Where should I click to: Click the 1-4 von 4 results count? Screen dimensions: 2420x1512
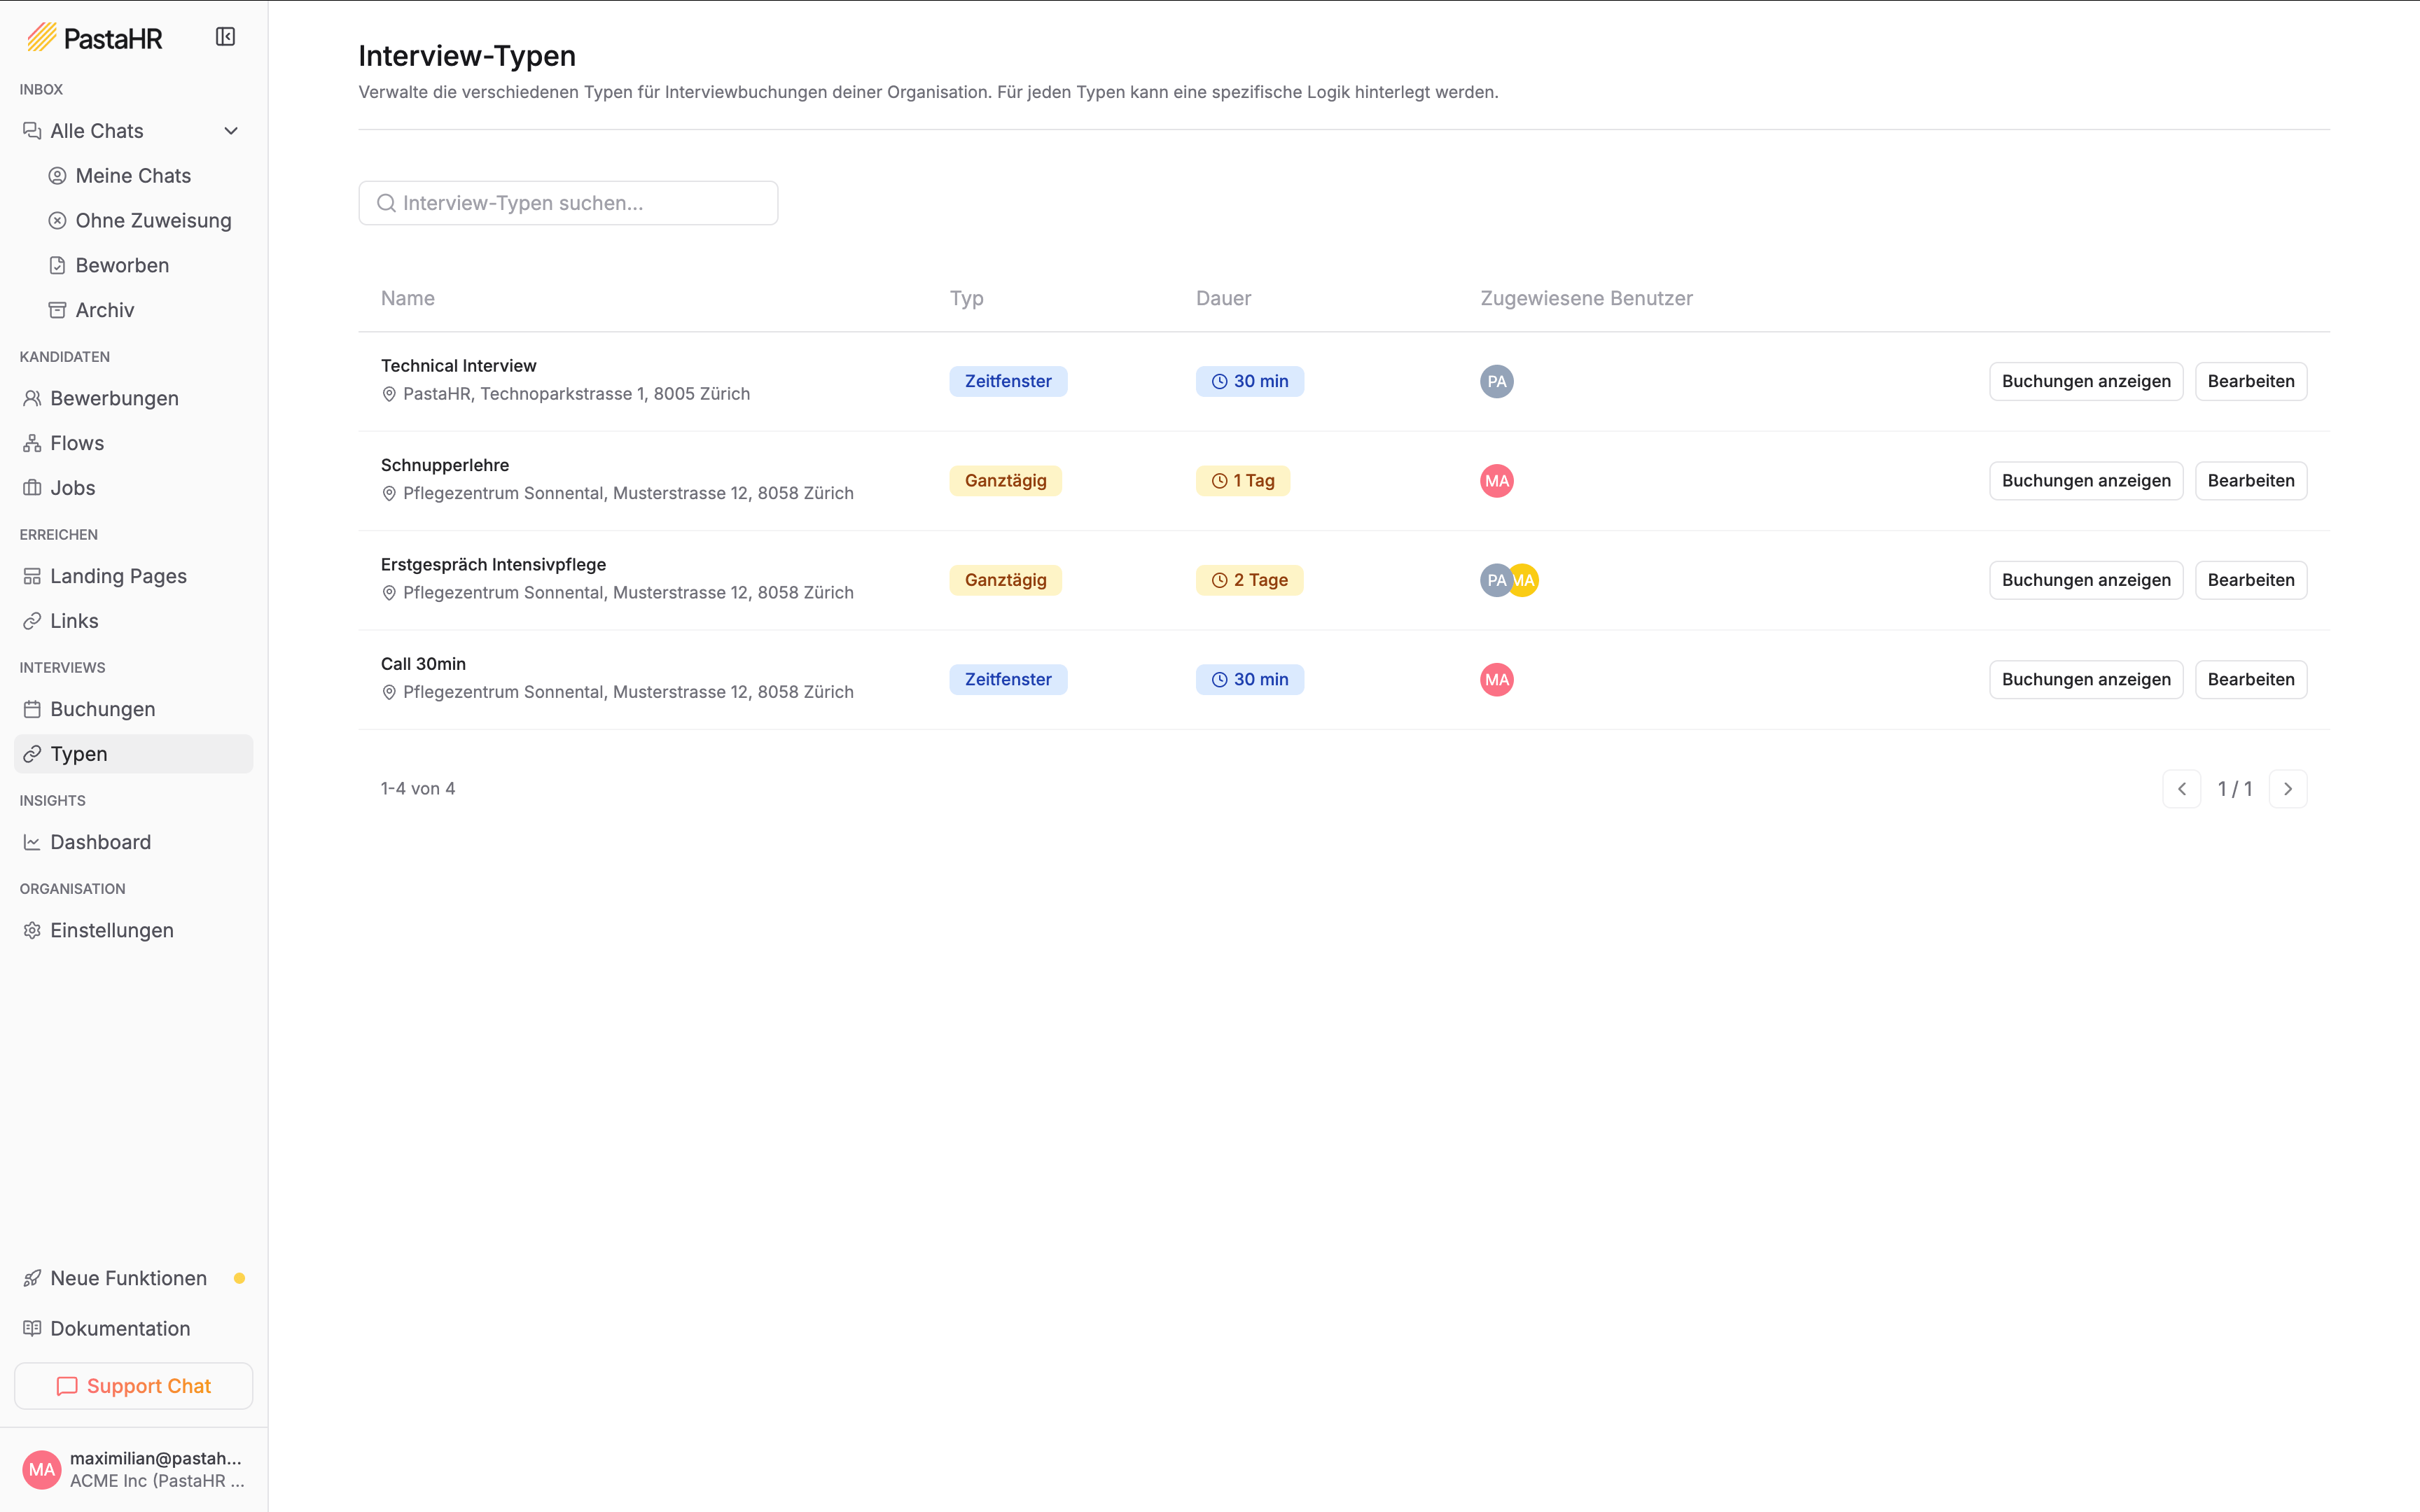click(418, 789)
